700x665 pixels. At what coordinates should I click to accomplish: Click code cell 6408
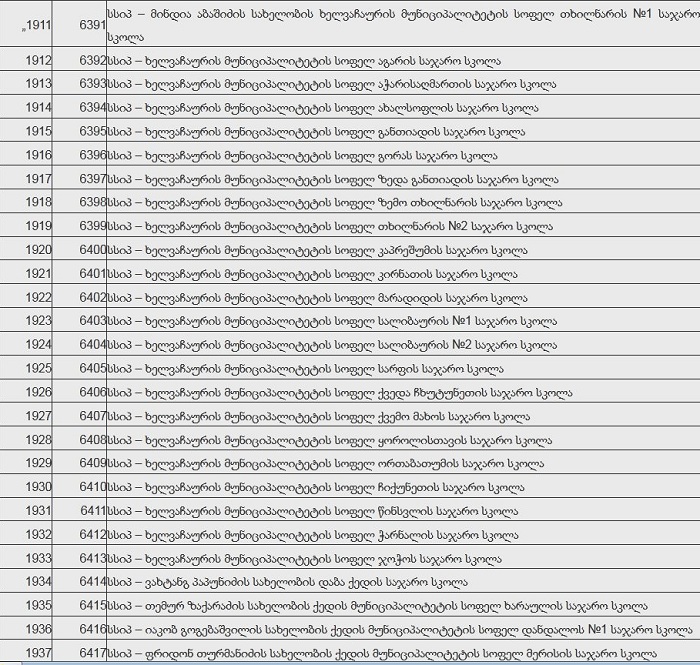(93, 440)
